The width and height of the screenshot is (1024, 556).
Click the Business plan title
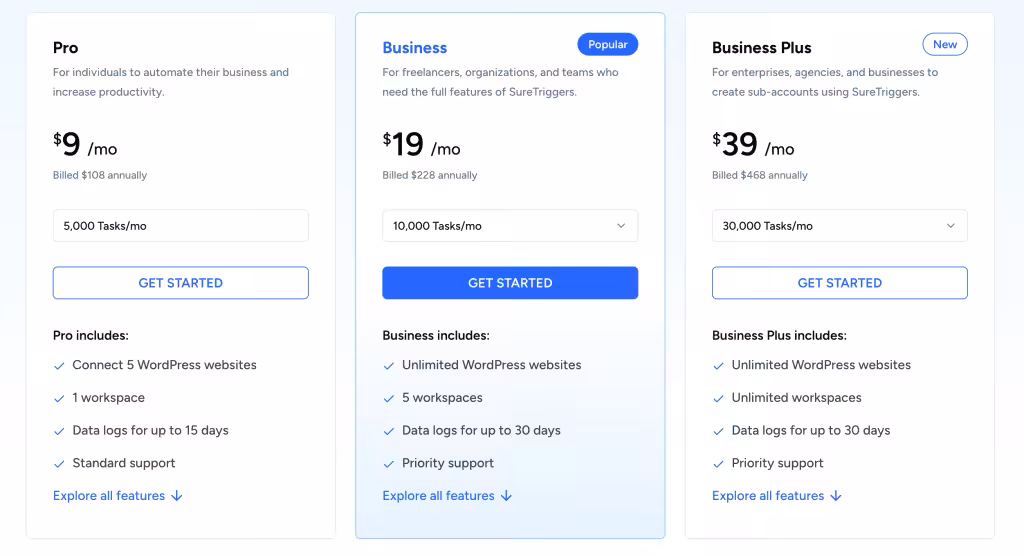pyautogui.click(x=415, y=48)
